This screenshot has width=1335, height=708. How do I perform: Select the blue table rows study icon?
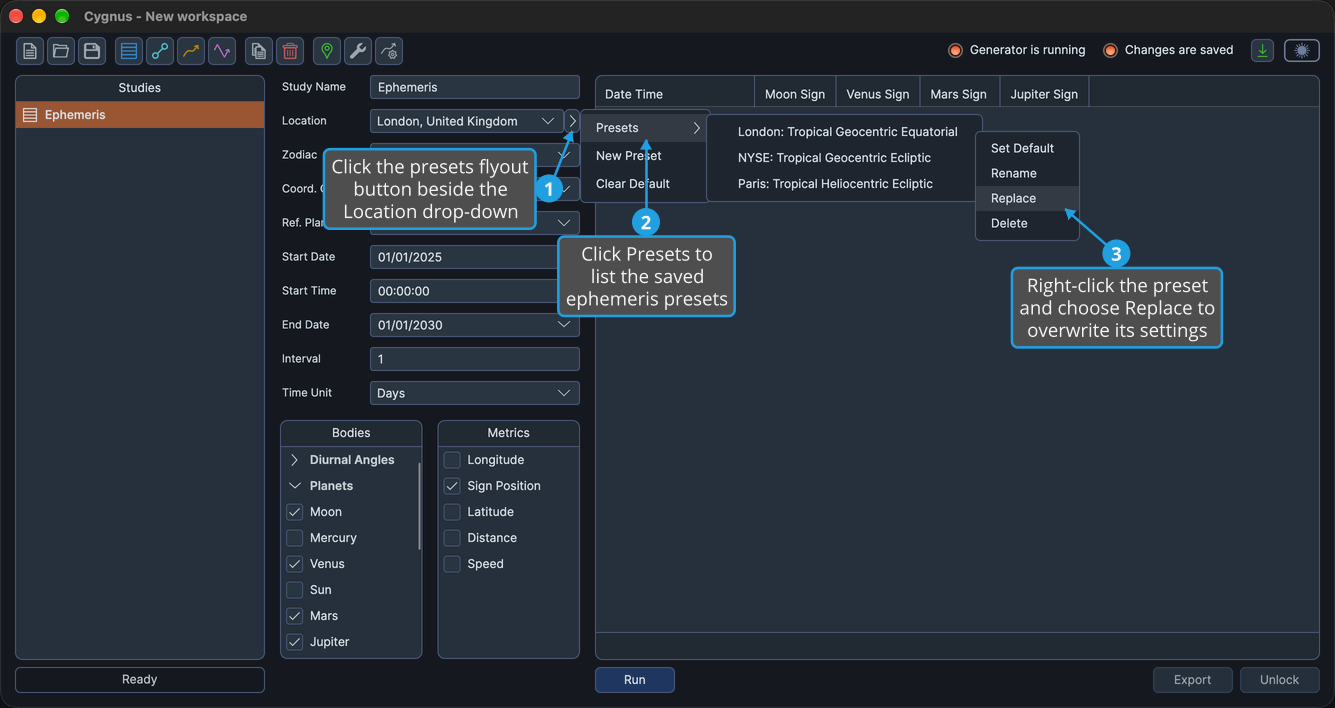click(x=129, y=51)
